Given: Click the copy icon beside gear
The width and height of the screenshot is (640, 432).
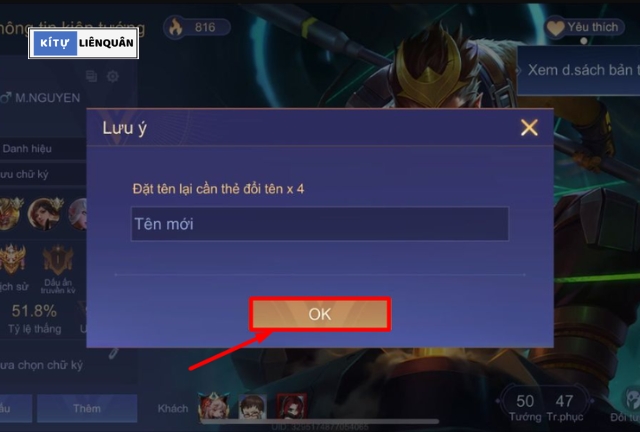Looking at the screenshot, I should tap(91, 76).
